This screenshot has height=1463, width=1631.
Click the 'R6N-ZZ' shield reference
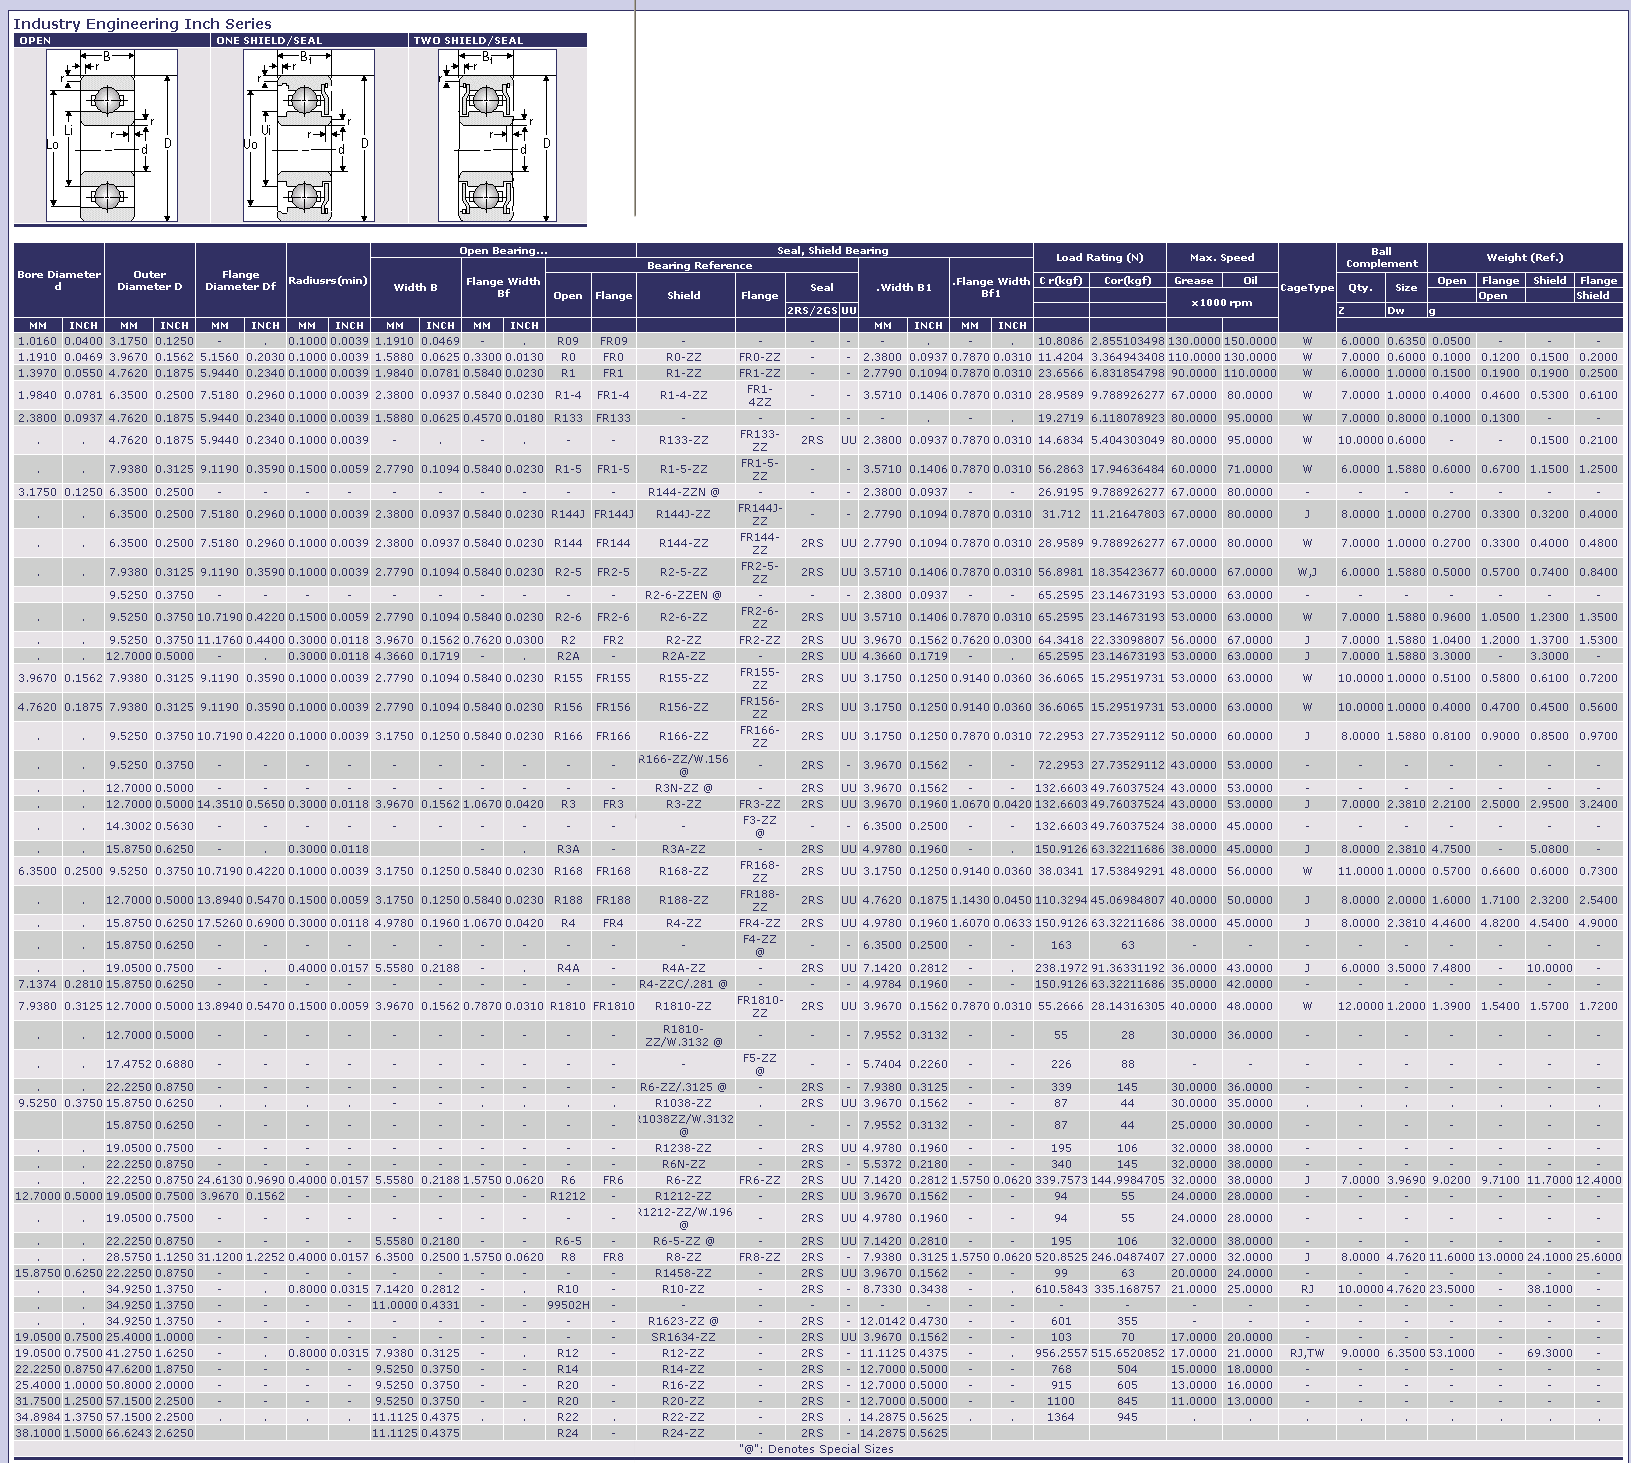pyautogui.click(x=684, y=1164)
